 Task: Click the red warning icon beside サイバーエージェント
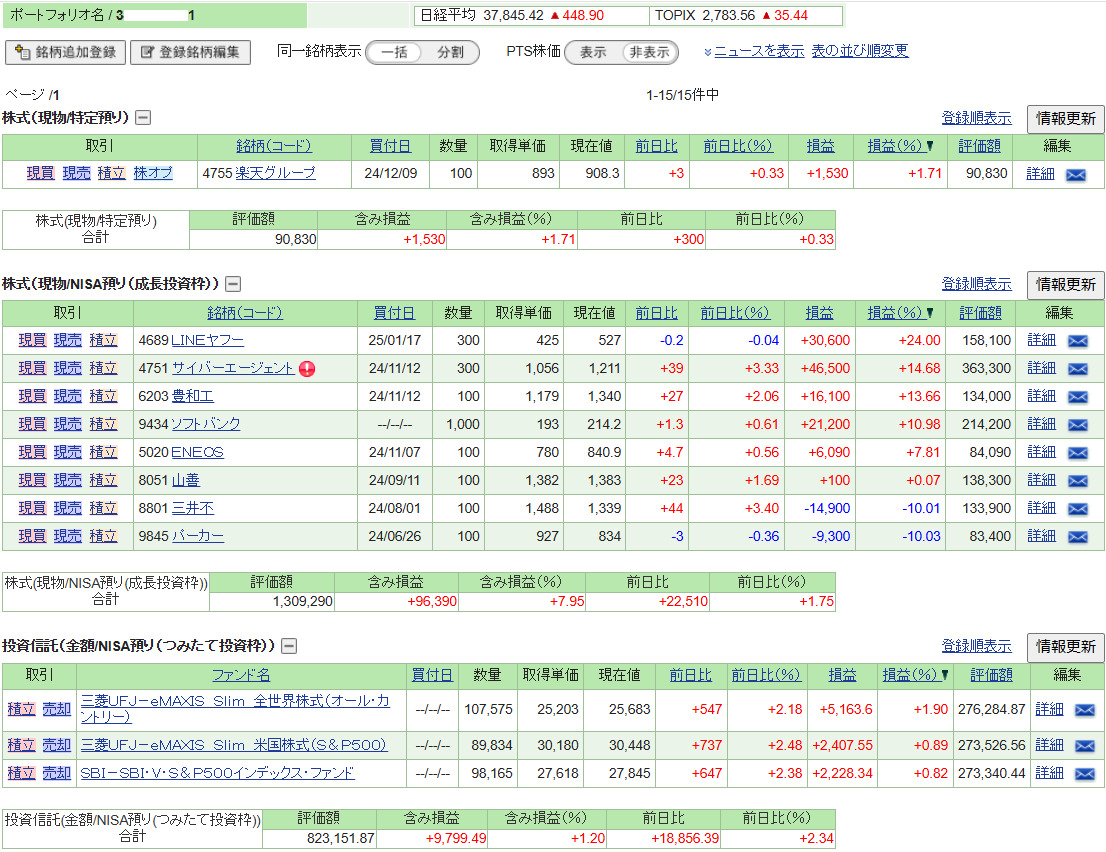(307, 368)
